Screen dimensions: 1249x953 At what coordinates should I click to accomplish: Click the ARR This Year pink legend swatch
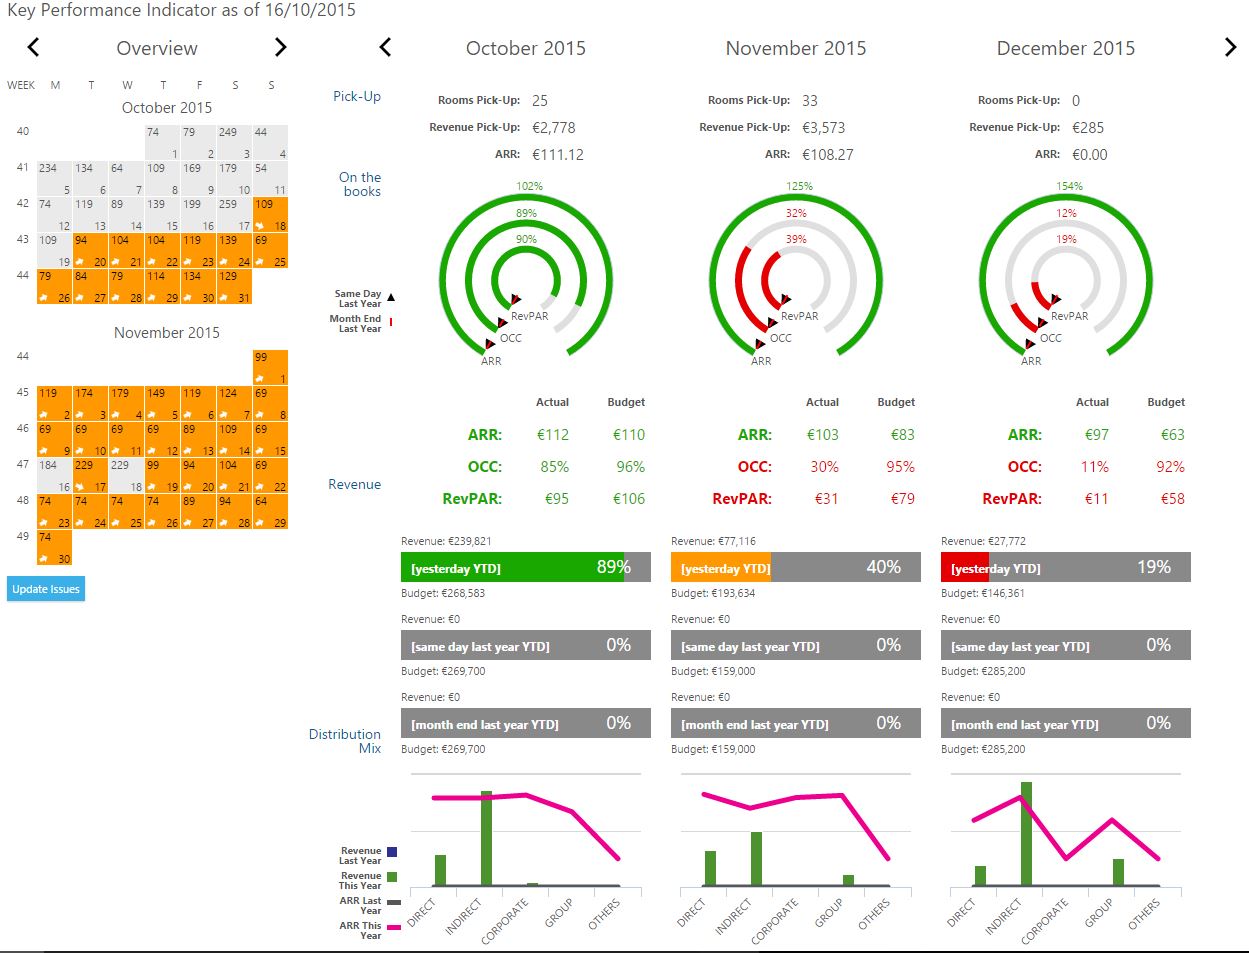[x=393, y=928]
